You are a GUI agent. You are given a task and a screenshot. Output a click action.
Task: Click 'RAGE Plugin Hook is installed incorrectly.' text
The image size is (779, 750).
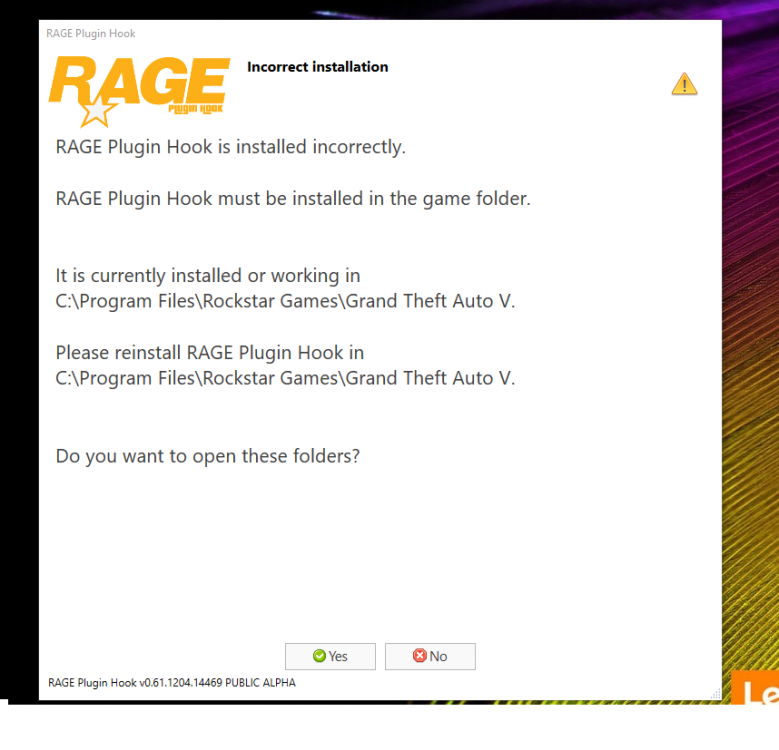click(231, 147)
